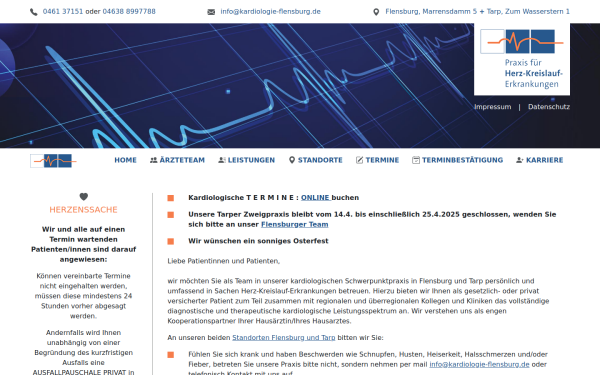
Task: Click the HERZENSSACHE heading
Action: [83, 210]
